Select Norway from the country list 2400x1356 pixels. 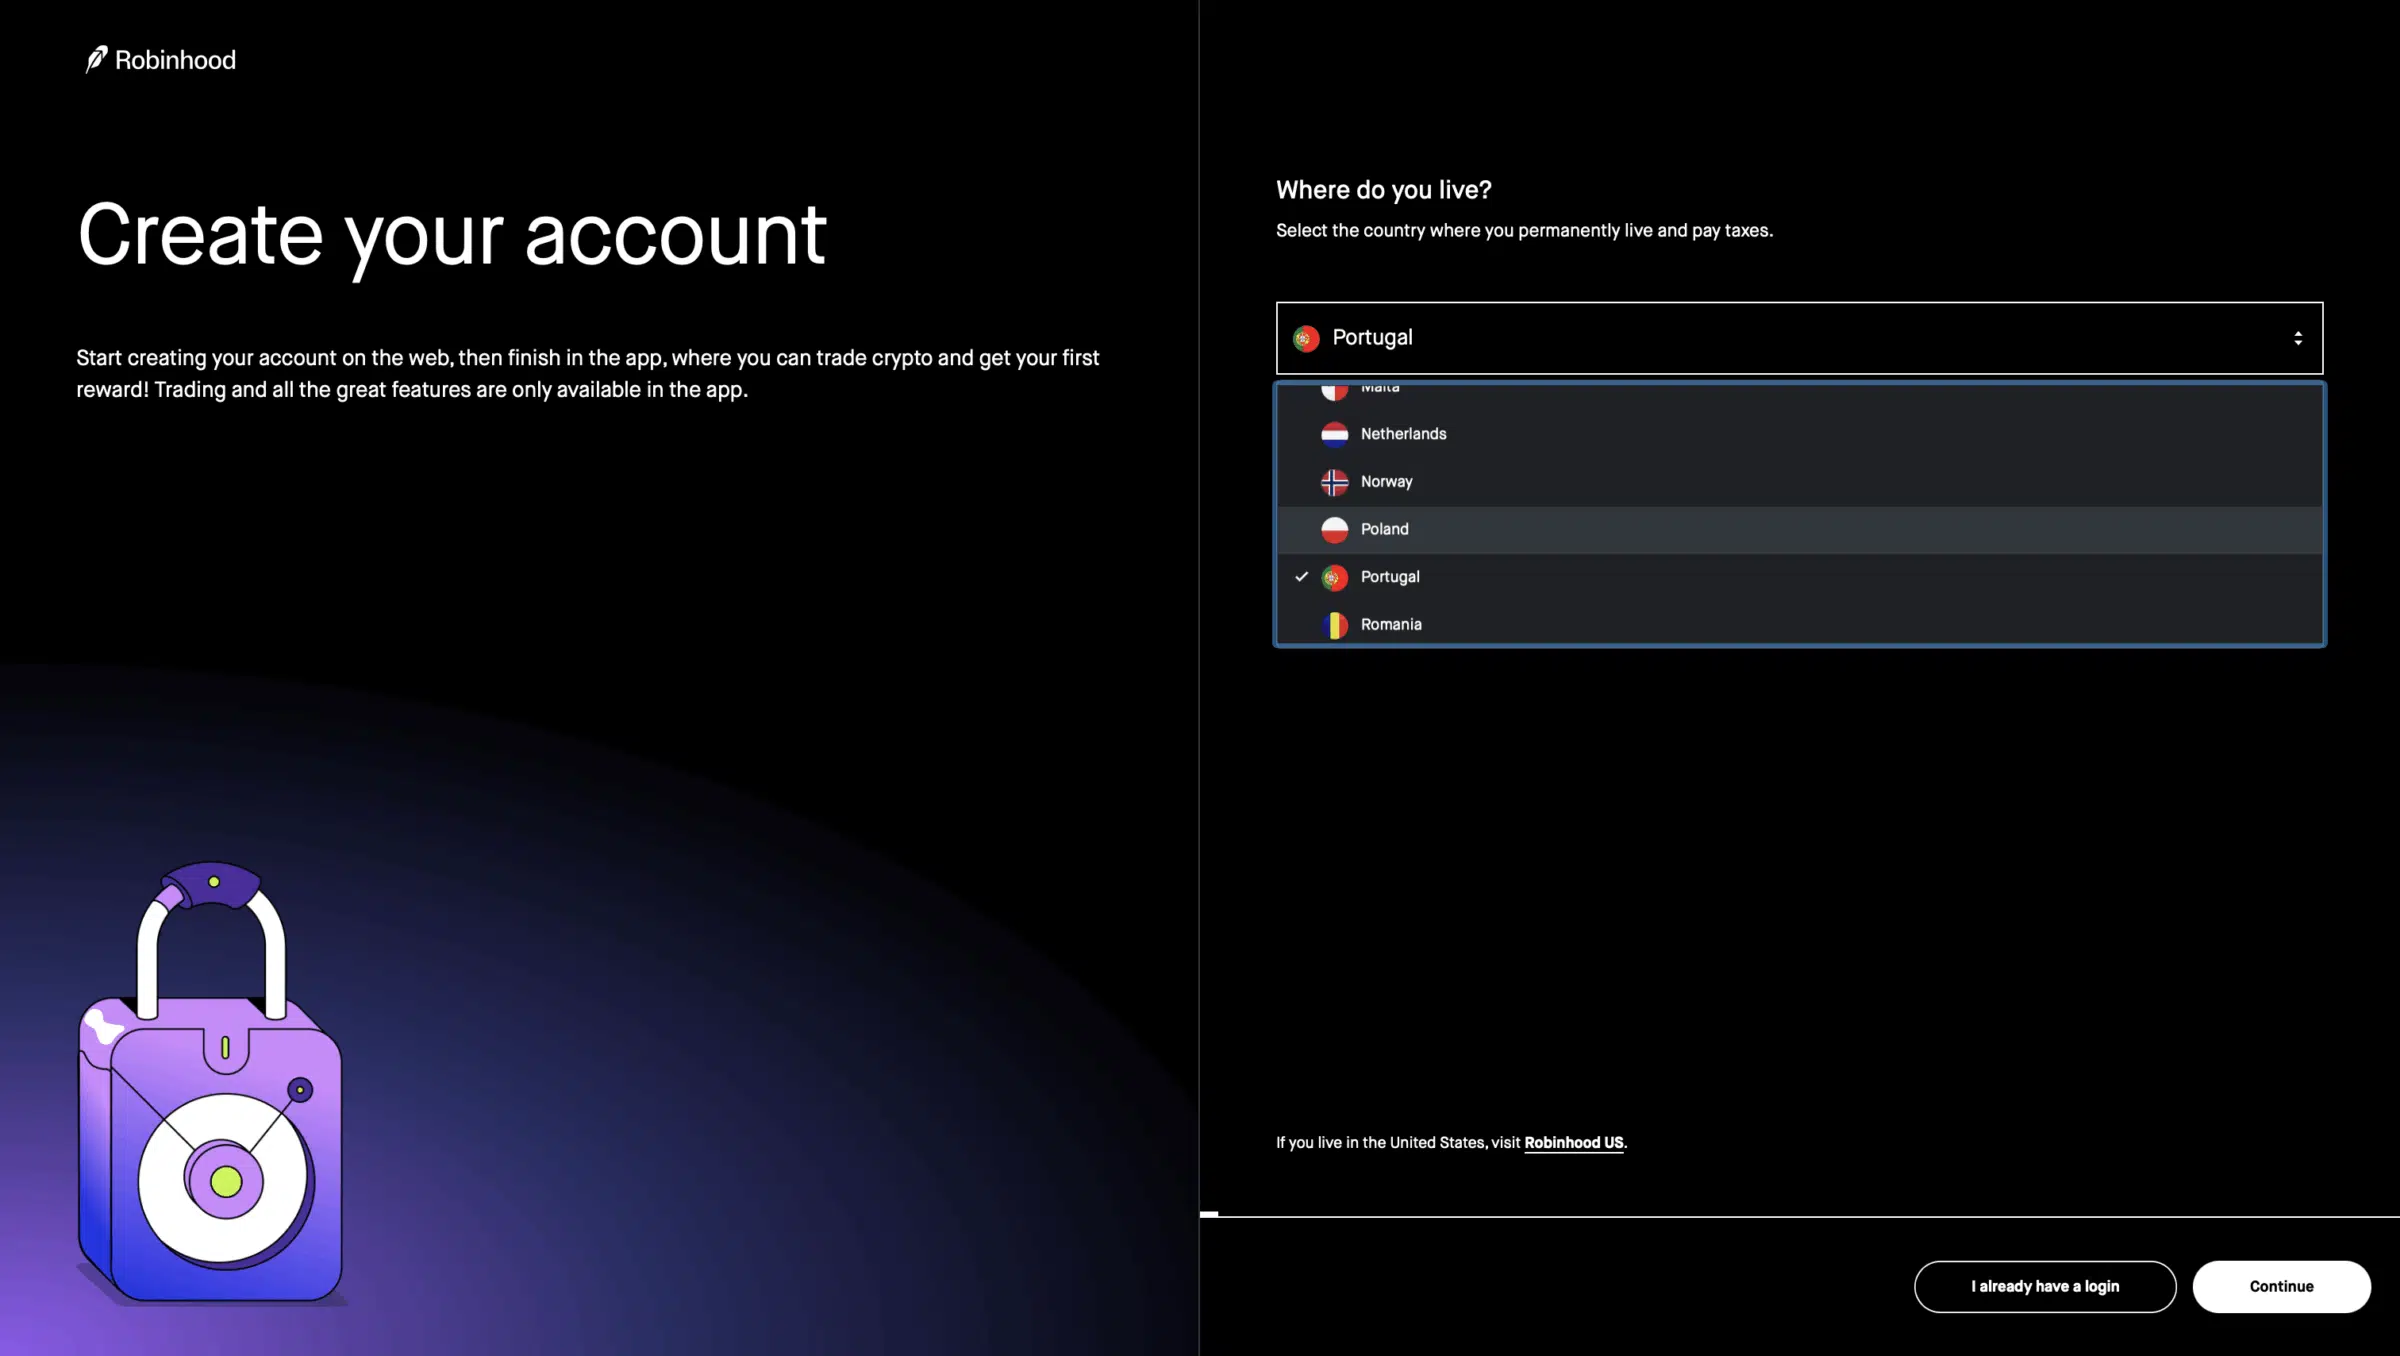click(1799, 482)
